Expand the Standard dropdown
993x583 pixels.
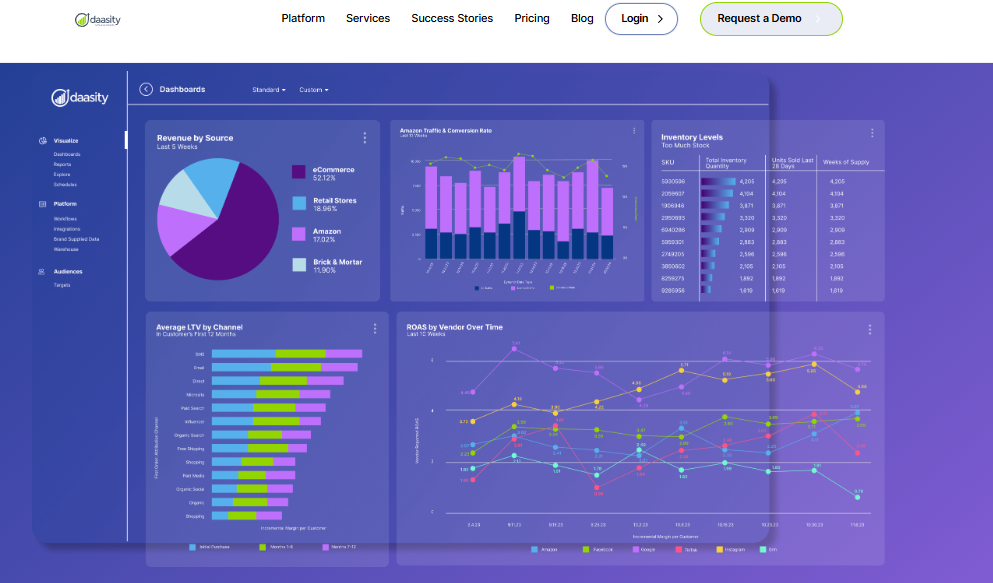point(269,90)
